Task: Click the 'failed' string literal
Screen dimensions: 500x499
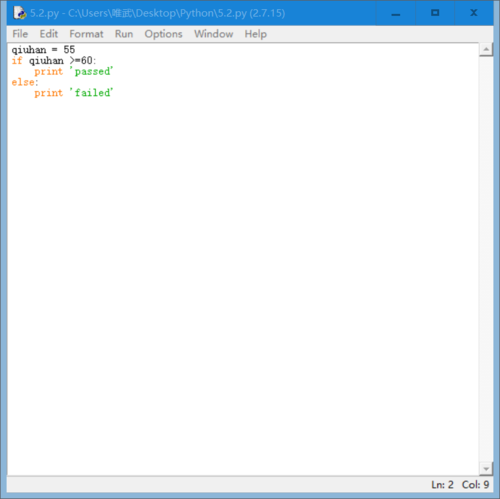Action: 92,93
